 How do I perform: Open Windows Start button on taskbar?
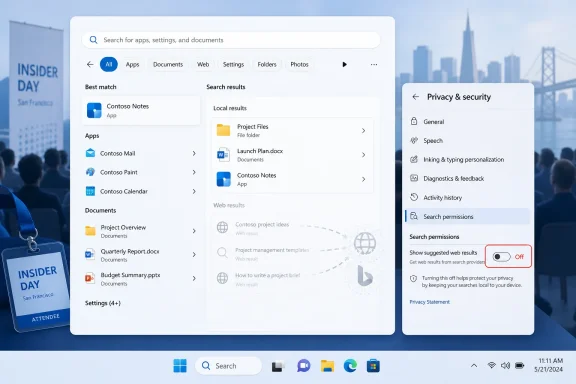180,366
